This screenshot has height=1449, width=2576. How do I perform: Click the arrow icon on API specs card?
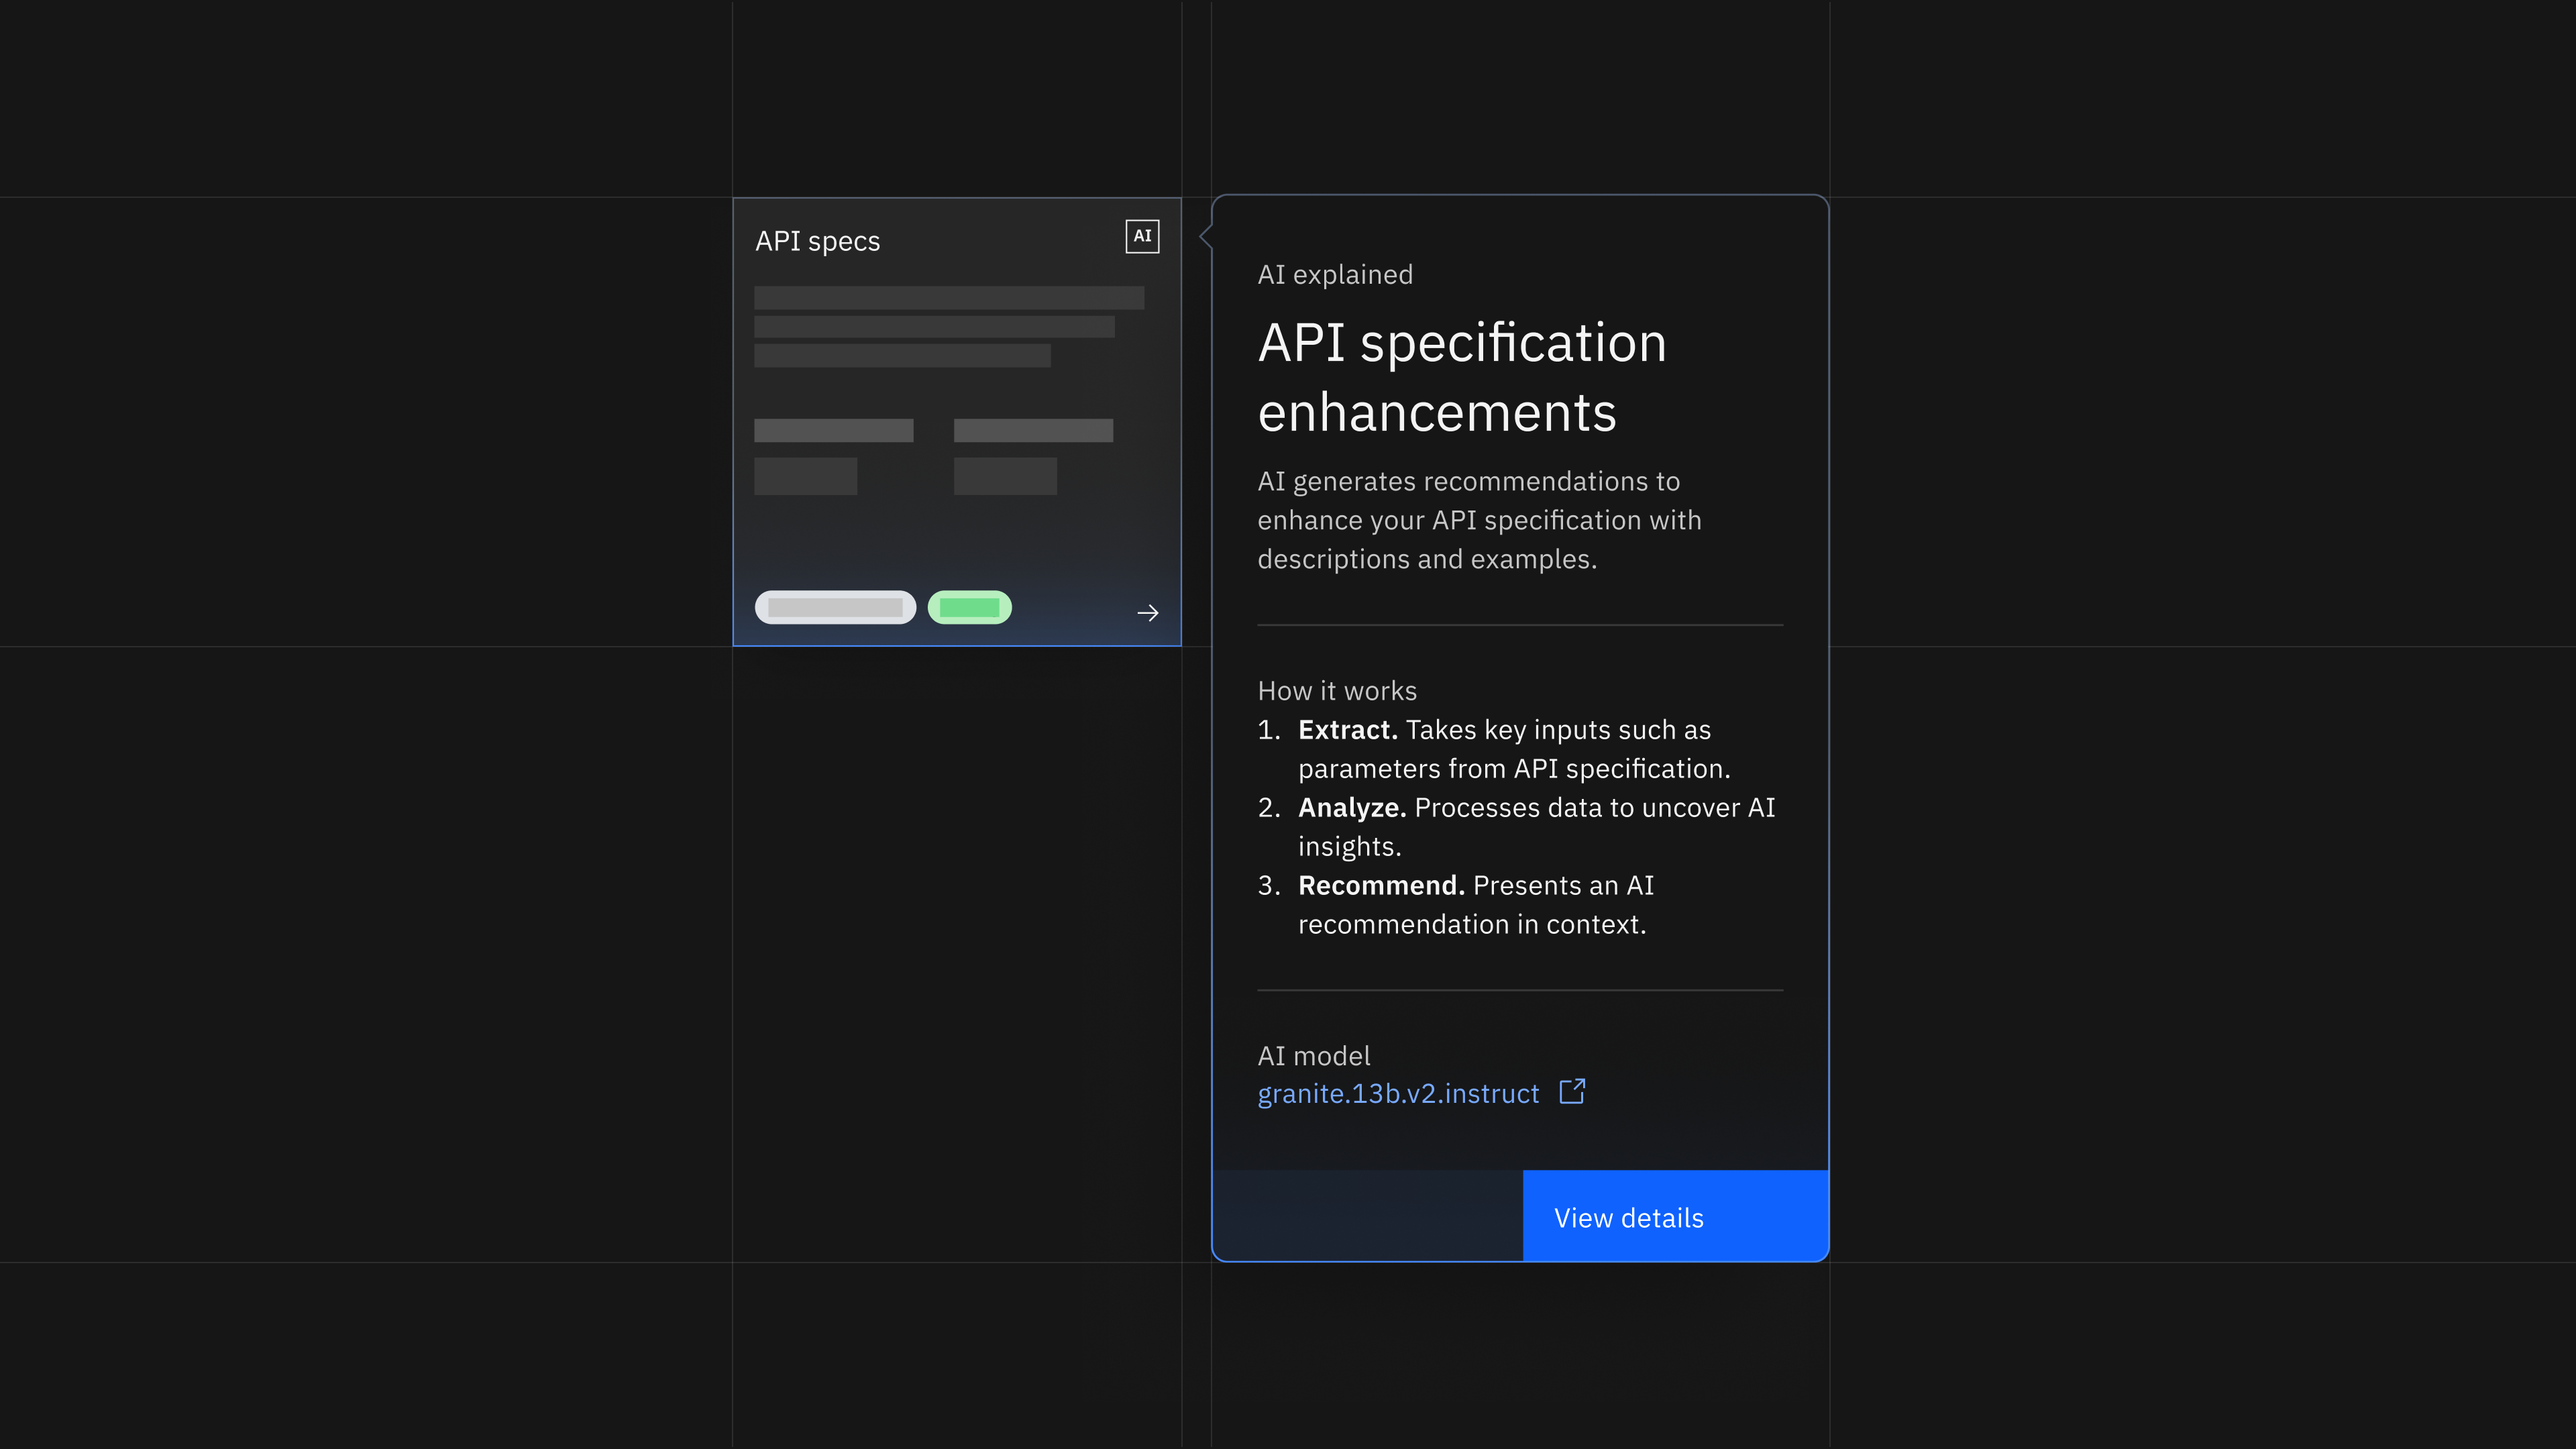pos(1148,613)
